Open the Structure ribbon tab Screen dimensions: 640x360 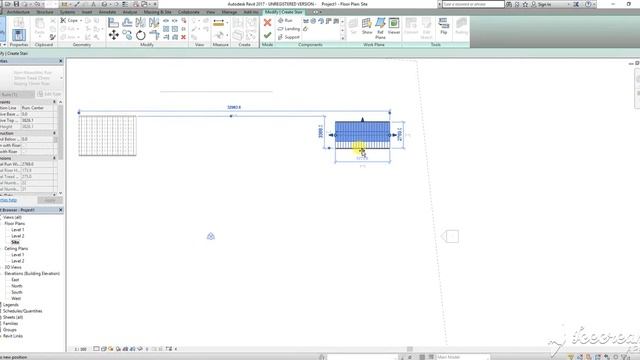click(45, 12)
